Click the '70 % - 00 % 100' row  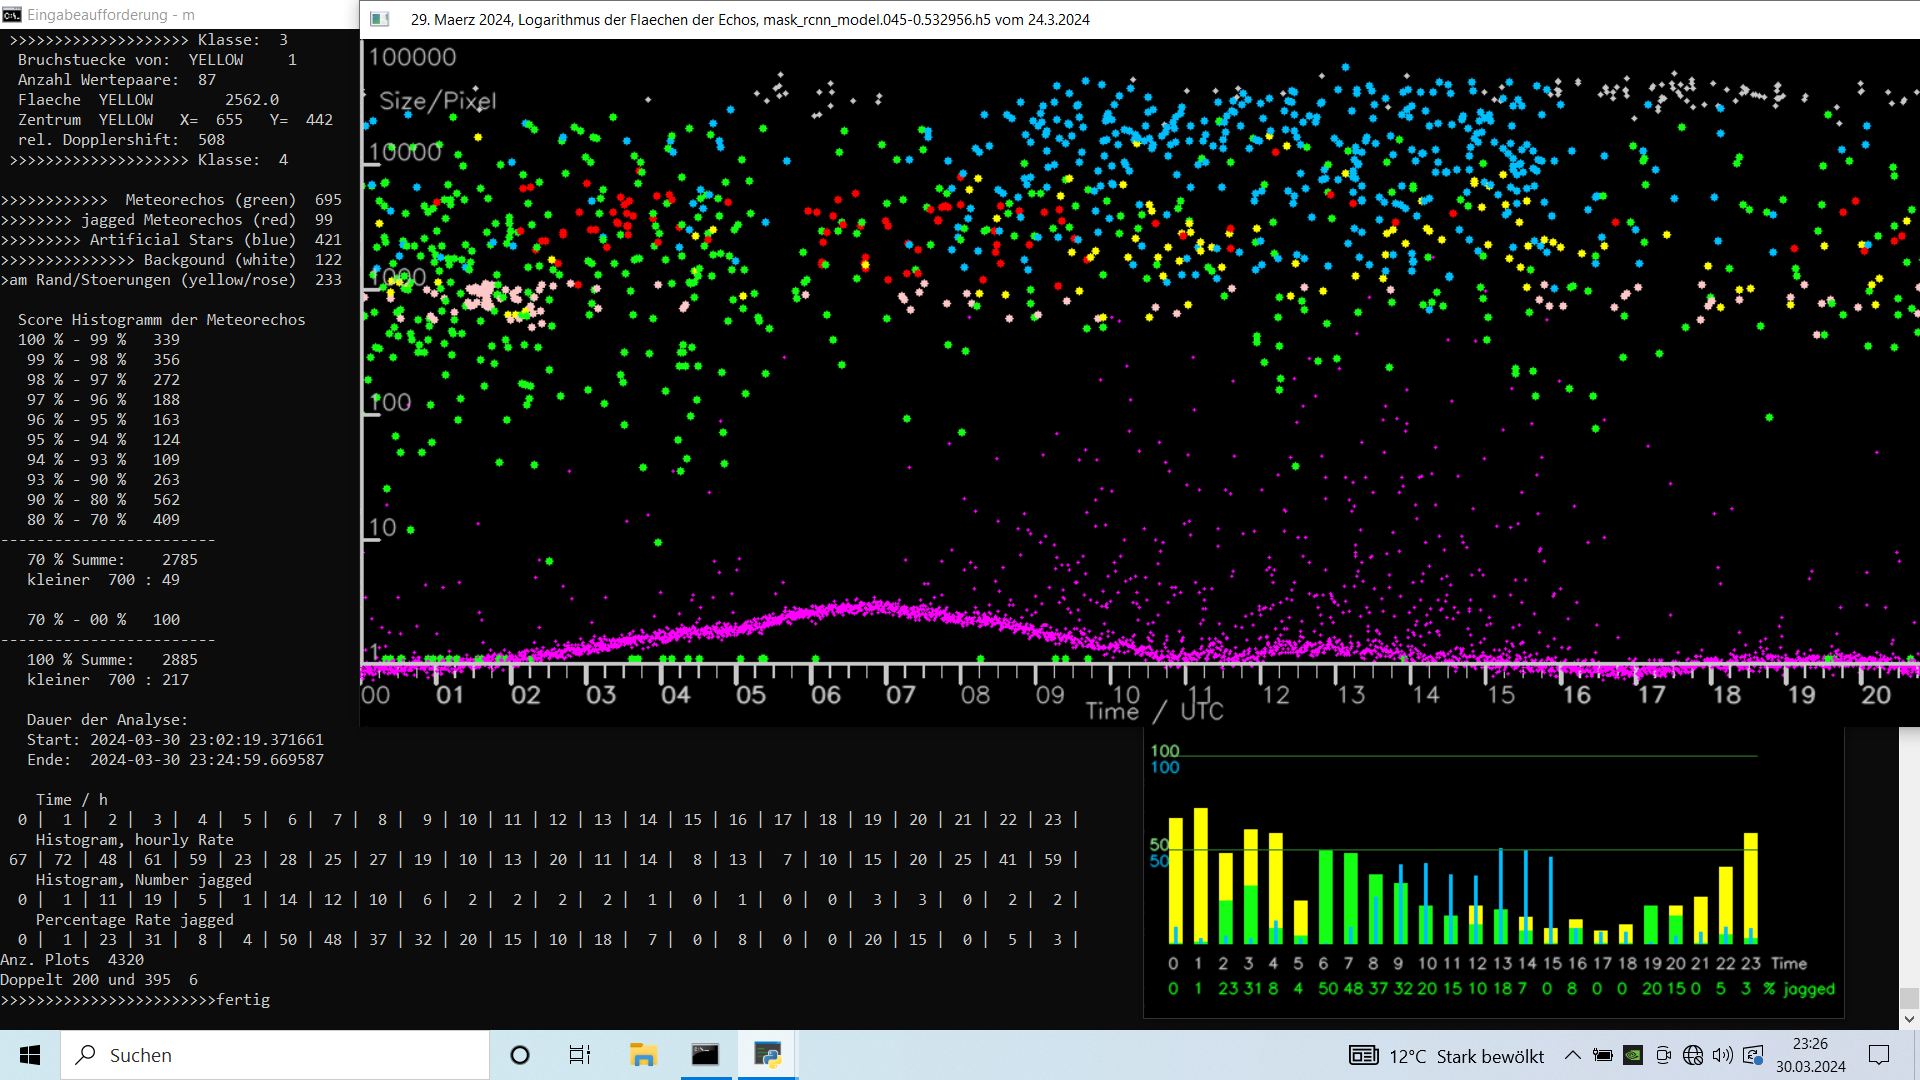(x=103, y=620)
